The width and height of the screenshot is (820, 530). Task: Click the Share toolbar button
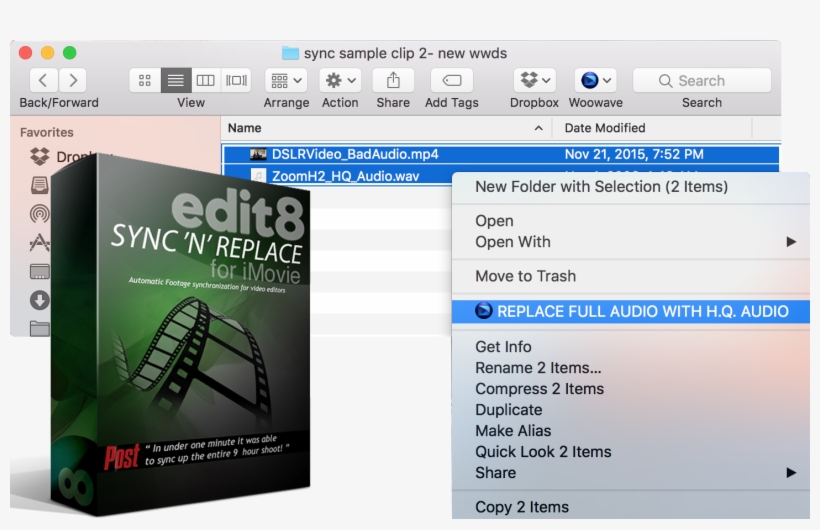tap(393, 81)
